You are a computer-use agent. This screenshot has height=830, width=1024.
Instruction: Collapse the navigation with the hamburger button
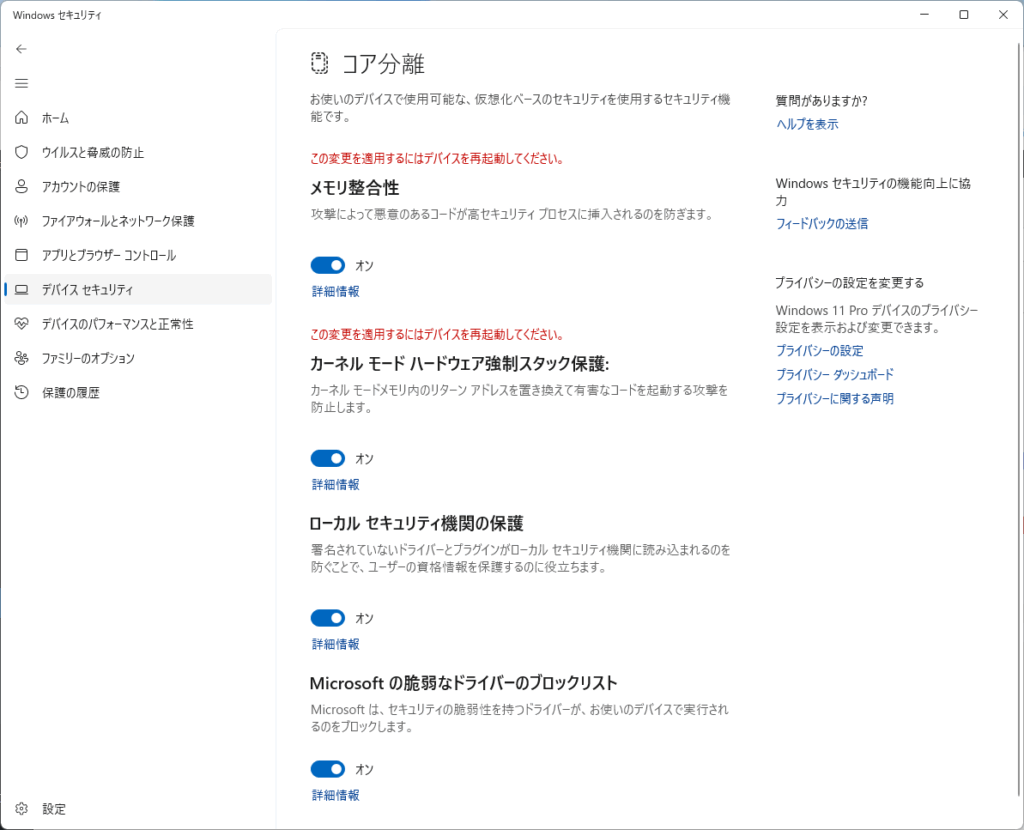[x=21, y=83]
